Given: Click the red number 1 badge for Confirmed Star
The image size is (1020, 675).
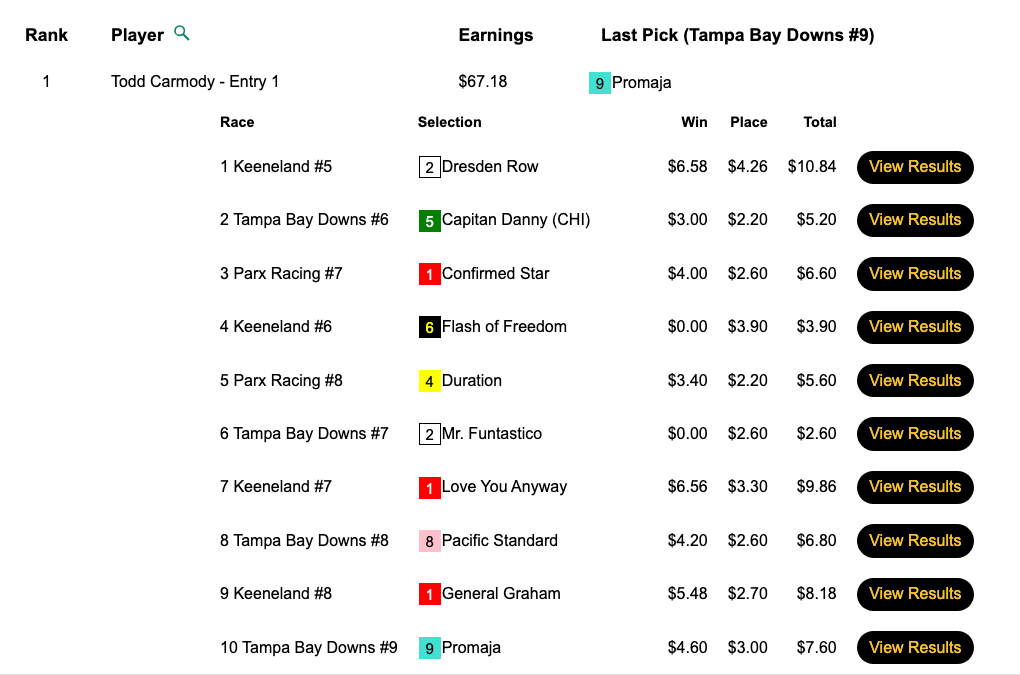Looking at the screenshot, I should [x=429, y=274].
